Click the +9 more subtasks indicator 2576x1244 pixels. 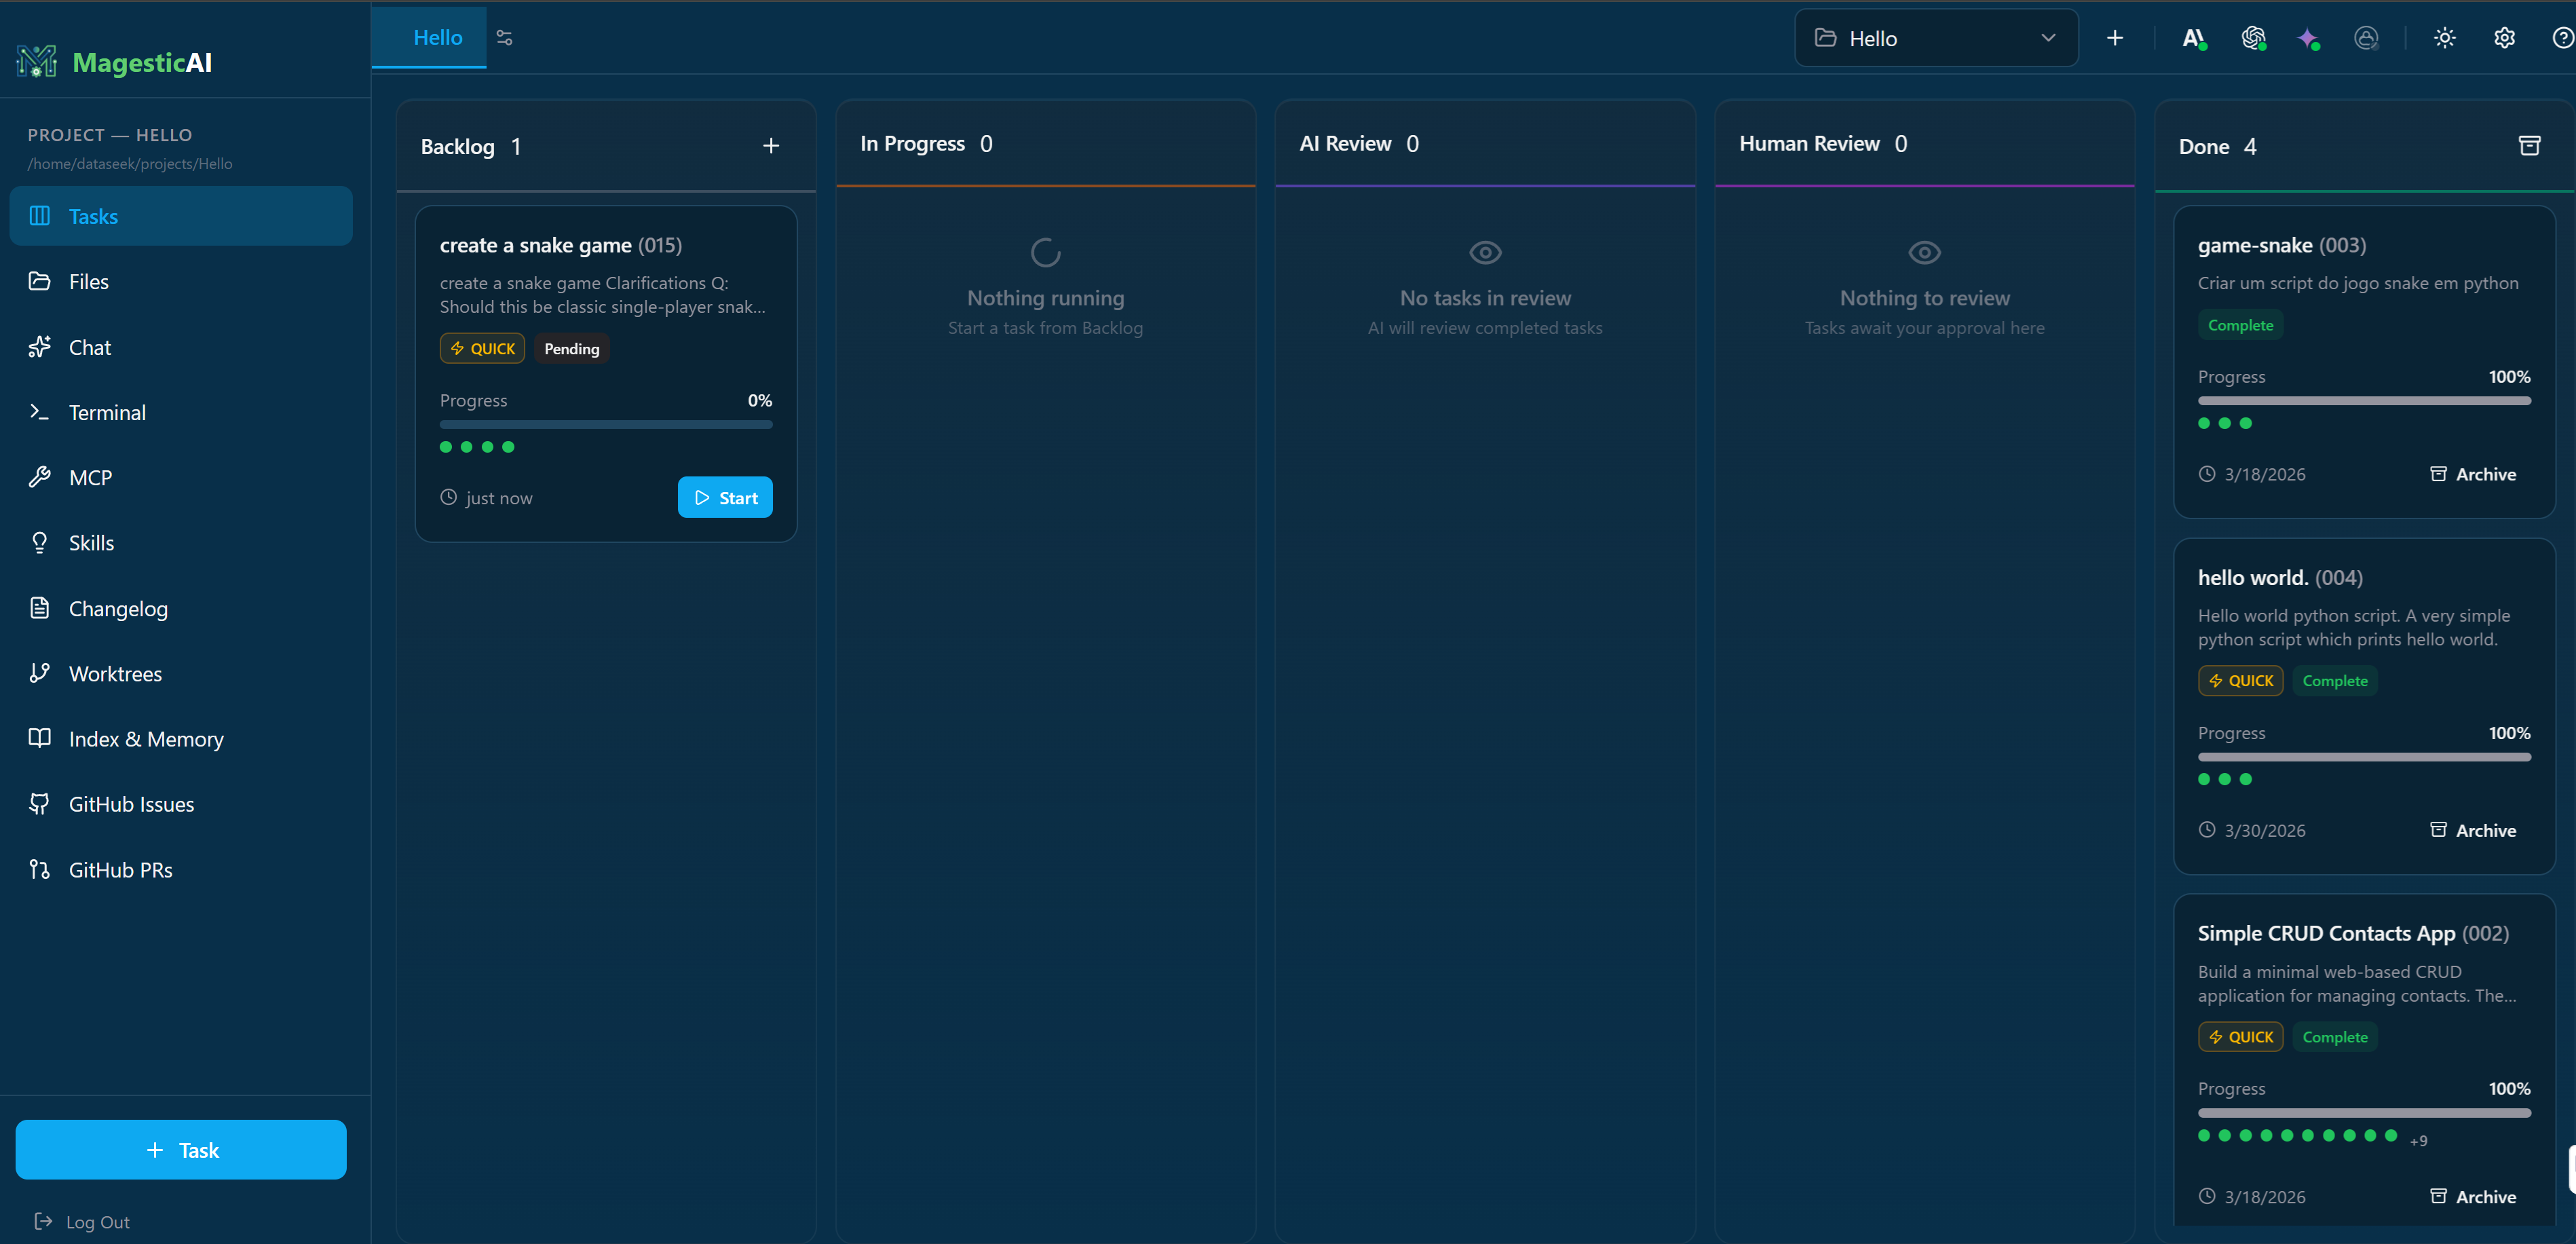pos(2418,1140)
